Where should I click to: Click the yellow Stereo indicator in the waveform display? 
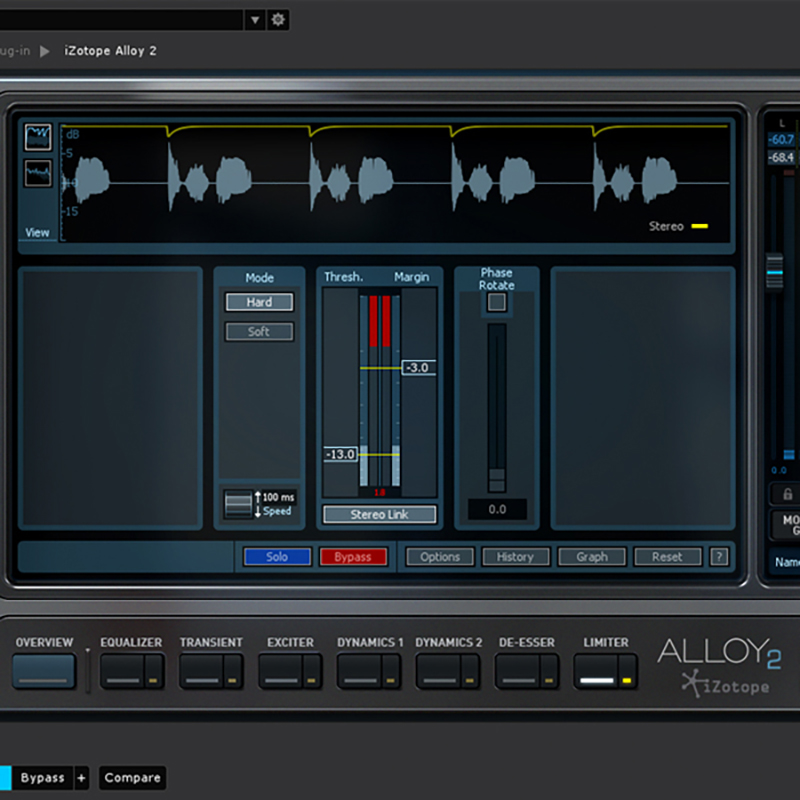pos(699,226)
